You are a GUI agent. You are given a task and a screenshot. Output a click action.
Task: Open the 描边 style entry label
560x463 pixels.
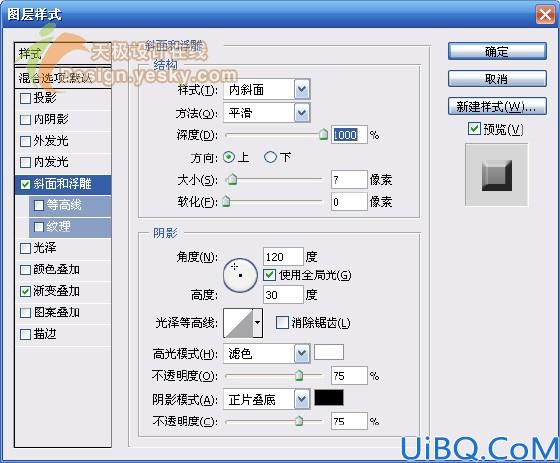point(45,334)
